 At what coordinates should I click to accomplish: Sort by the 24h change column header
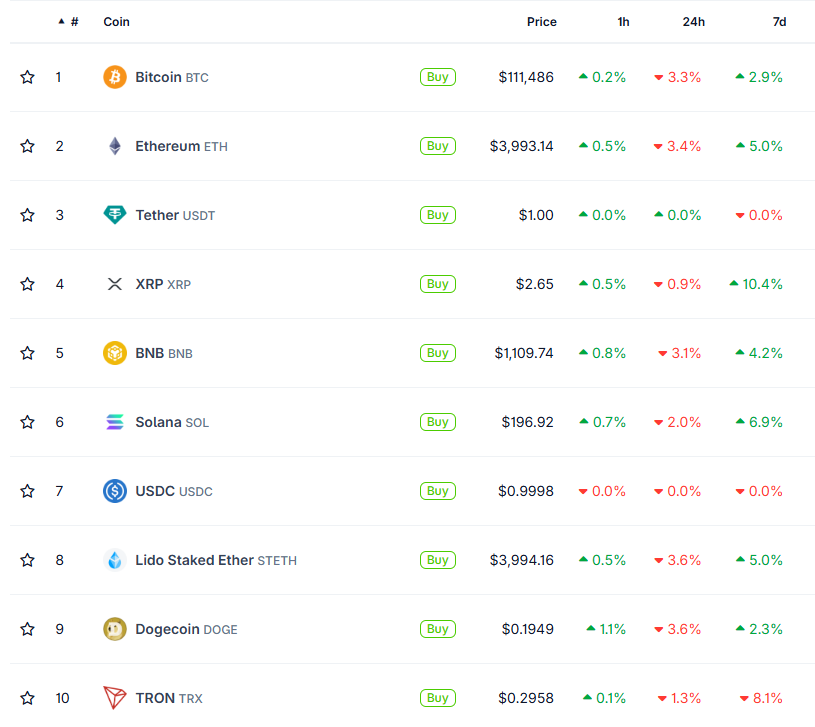pyautogui.click(x=693, y=22)
